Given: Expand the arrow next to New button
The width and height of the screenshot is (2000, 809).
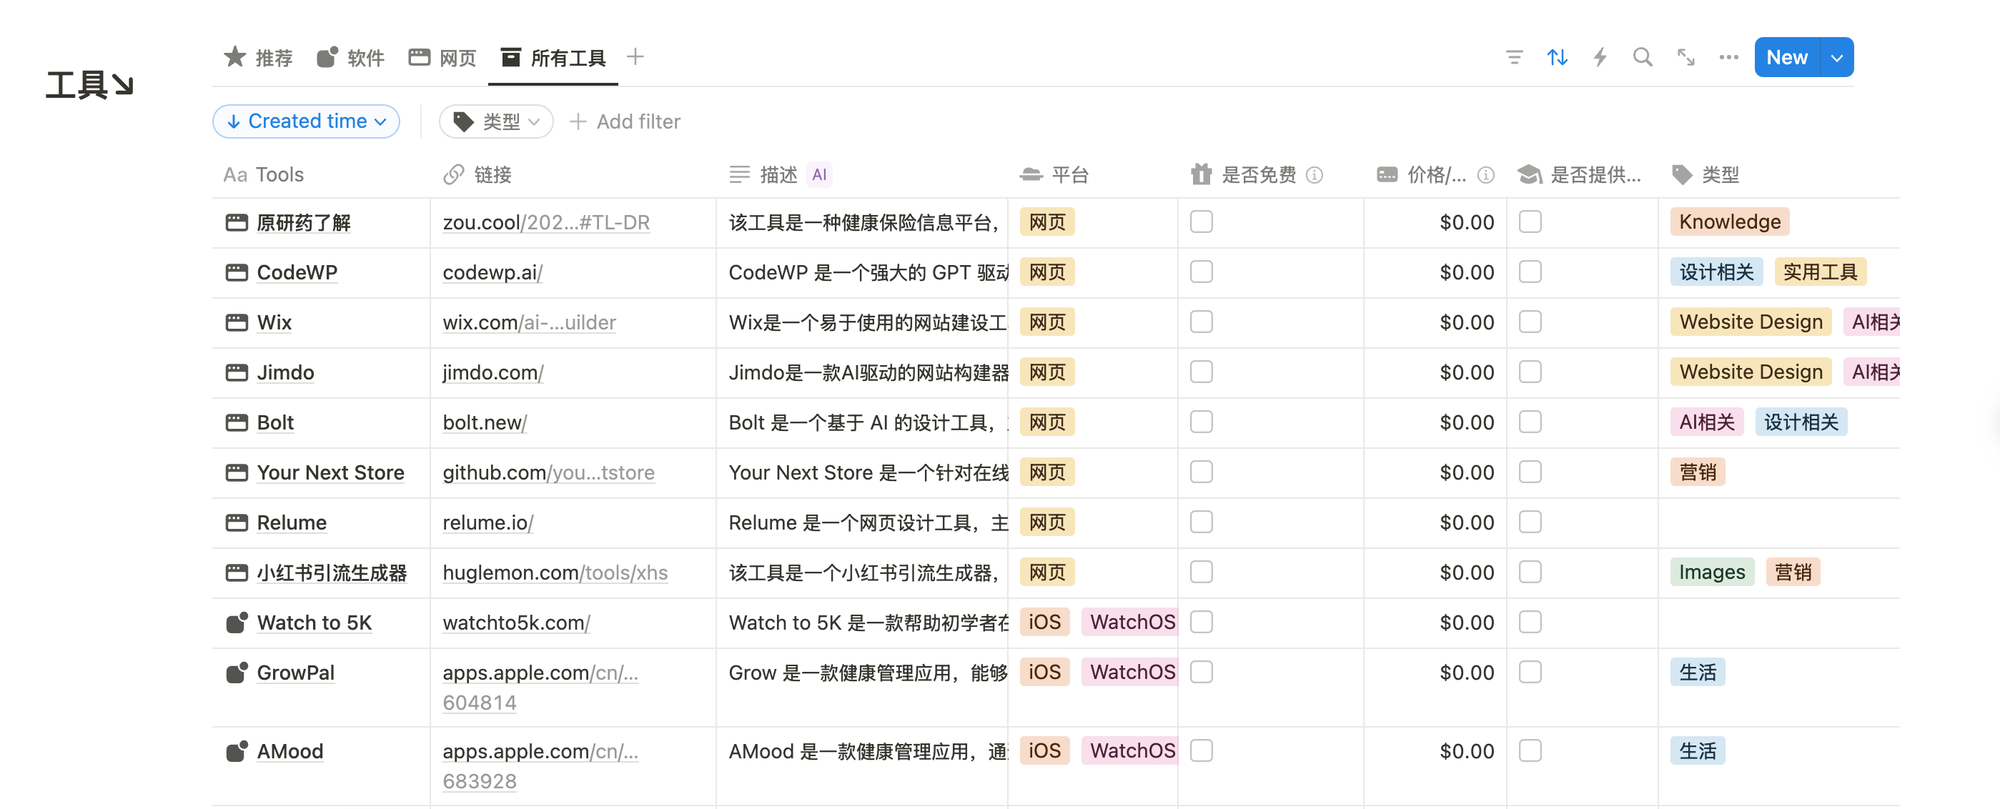Looking at the screenshot, I should pos(1837,58).
